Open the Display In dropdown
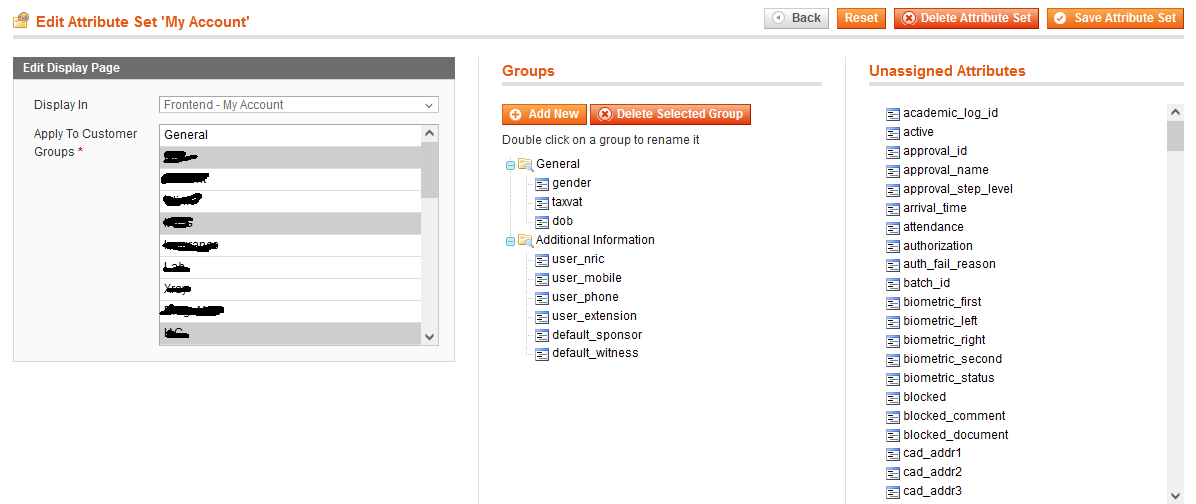1196x504 pixels. point(299,105)
